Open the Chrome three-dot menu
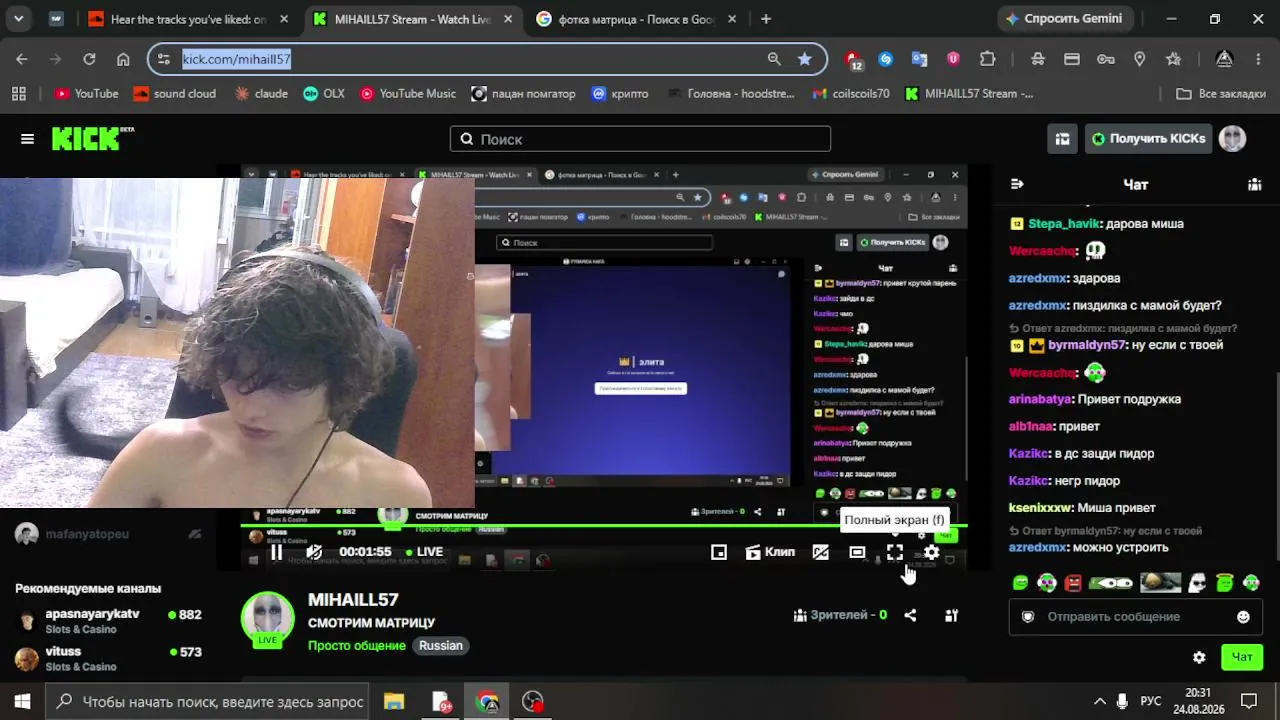Viewport: 1280px width, 720px height. click(1257, 59)
